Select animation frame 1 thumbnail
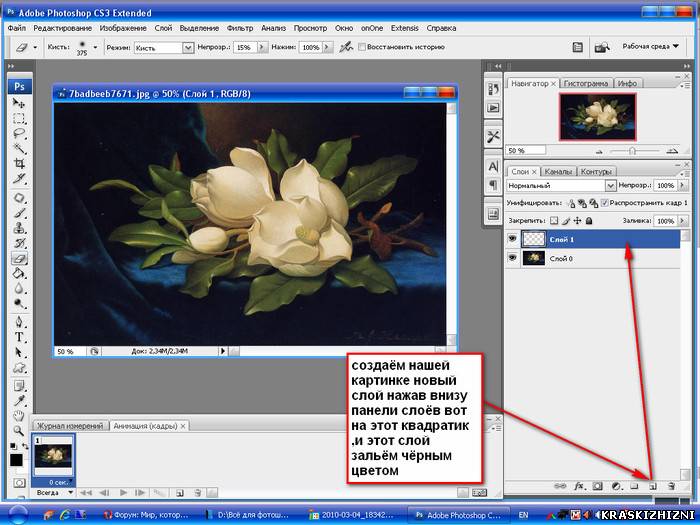The width and height of the screenshot is (700, 525). [x=54, y=456]
